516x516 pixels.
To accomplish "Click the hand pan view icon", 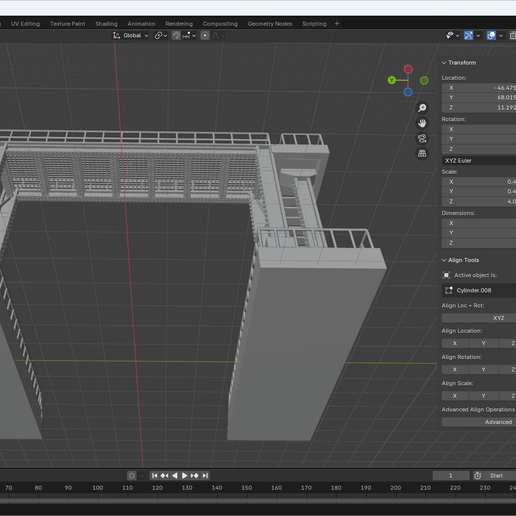I will click(x=422, y=123).
